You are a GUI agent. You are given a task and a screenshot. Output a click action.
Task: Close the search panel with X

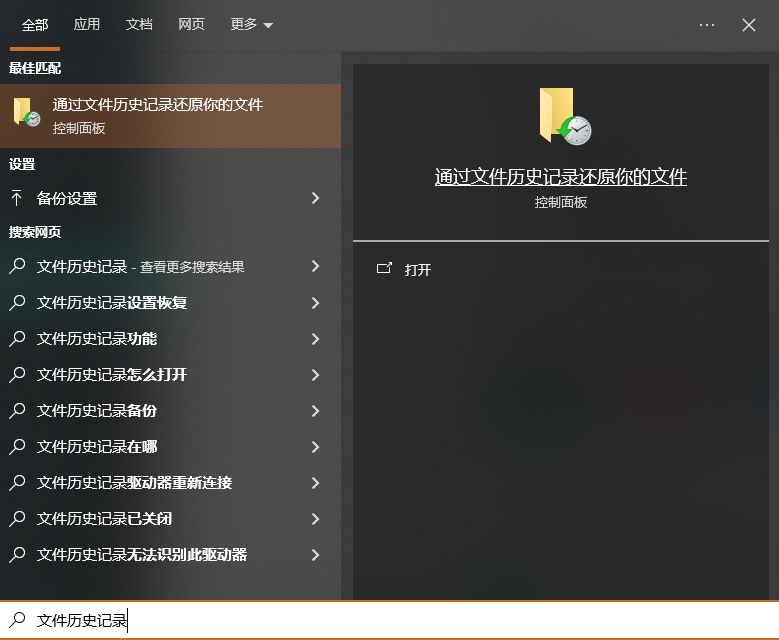749,25
